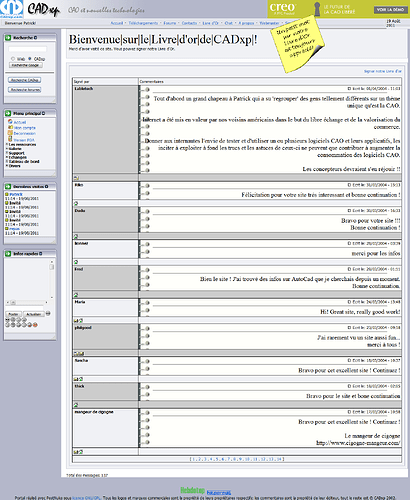The height and width of the screenshot is (500, 410).
Task: Open Livre d'Or in the top navigation
Action: coord(211,23)
